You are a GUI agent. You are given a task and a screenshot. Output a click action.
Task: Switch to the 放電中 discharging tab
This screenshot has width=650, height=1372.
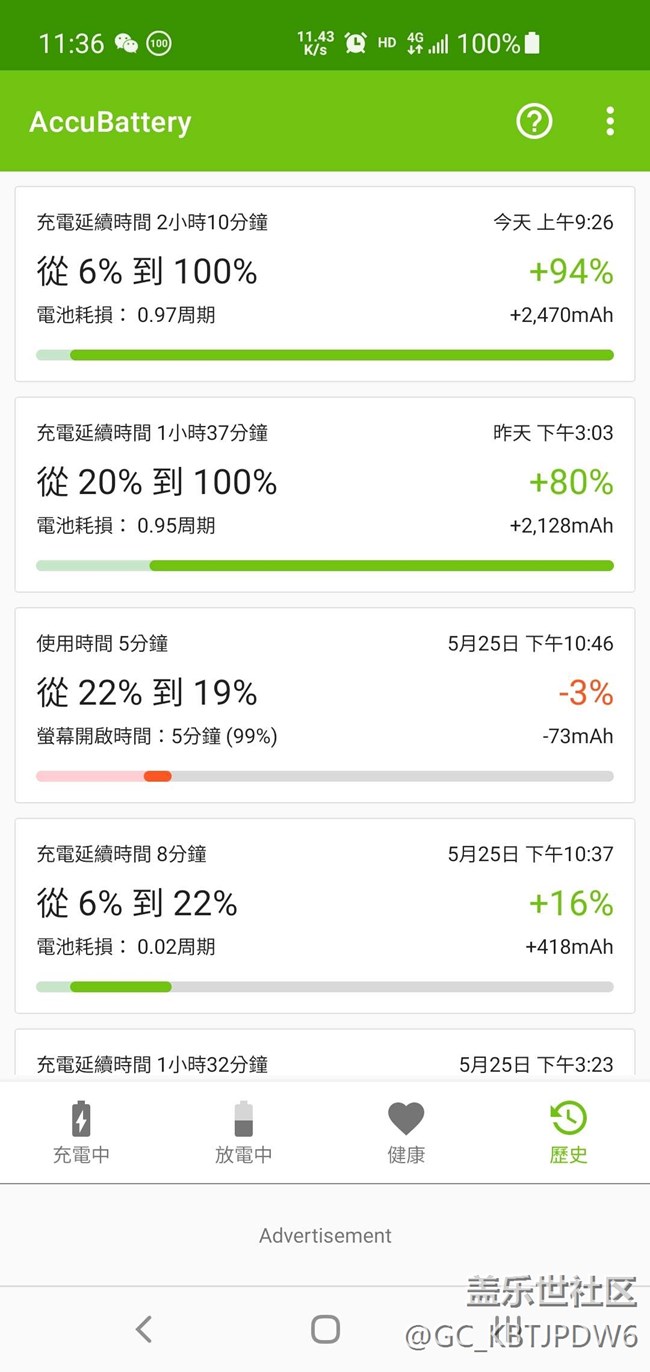pos(243,1132)
